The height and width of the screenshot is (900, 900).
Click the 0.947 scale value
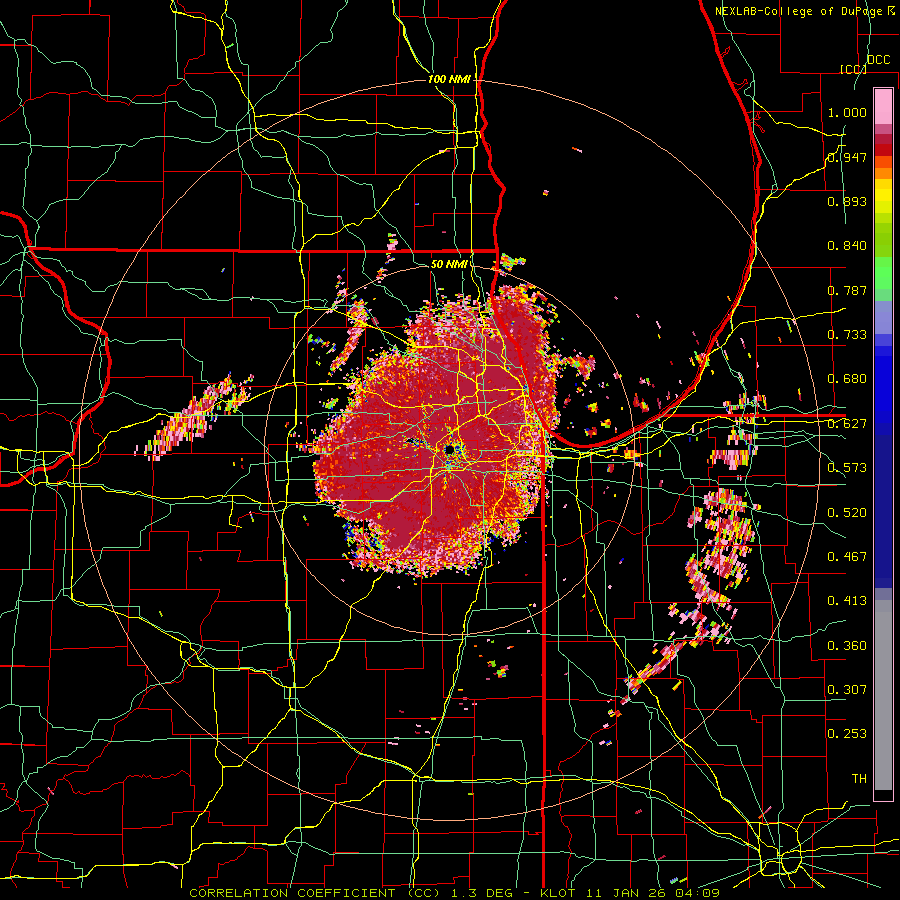847,157
